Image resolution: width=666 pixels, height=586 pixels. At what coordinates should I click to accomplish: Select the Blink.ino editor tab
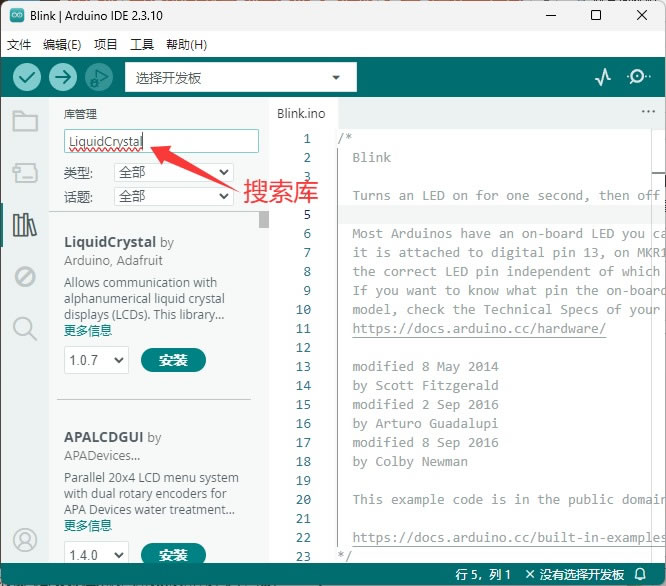(x=301, y=113)
